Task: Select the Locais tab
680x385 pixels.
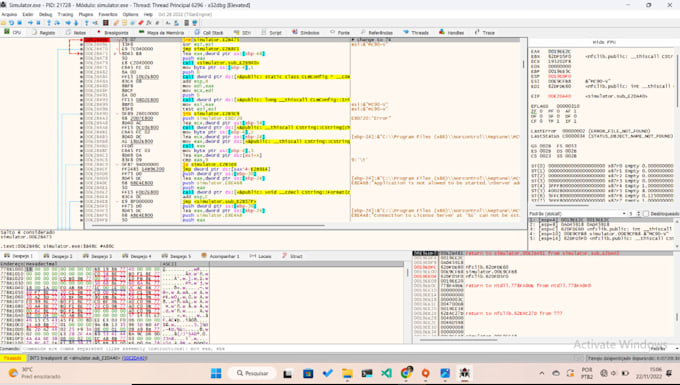Action: click(261, 256)
